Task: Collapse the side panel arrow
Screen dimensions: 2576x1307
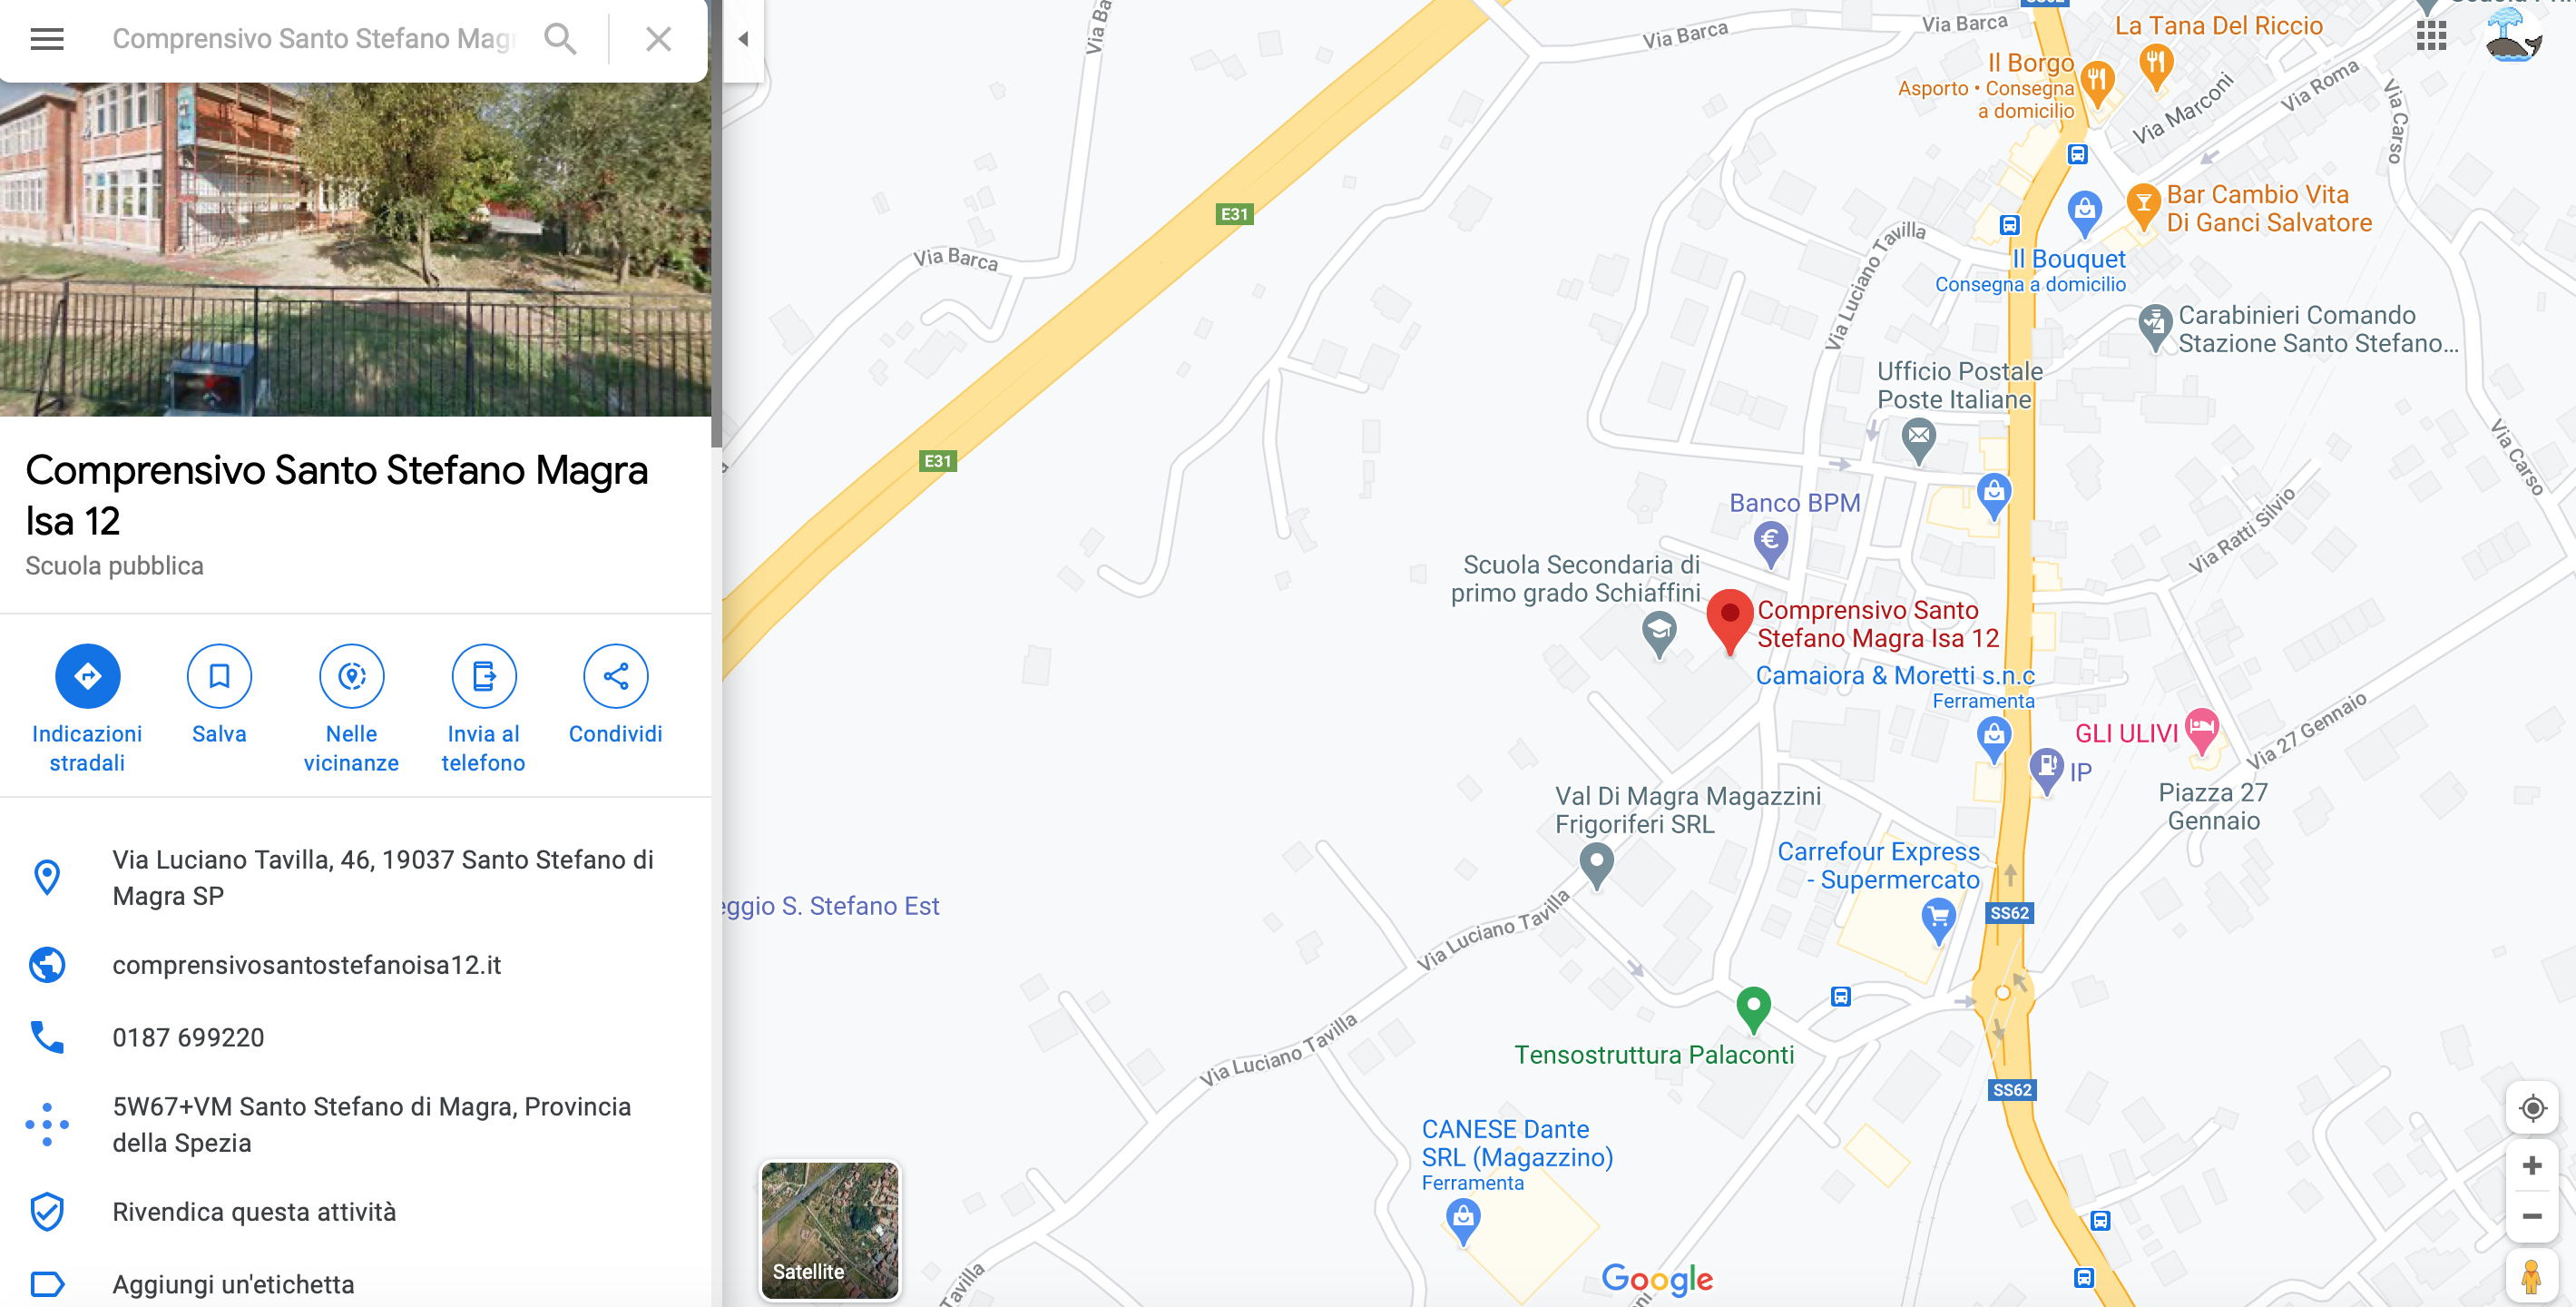Action: [x=743, y=39]
